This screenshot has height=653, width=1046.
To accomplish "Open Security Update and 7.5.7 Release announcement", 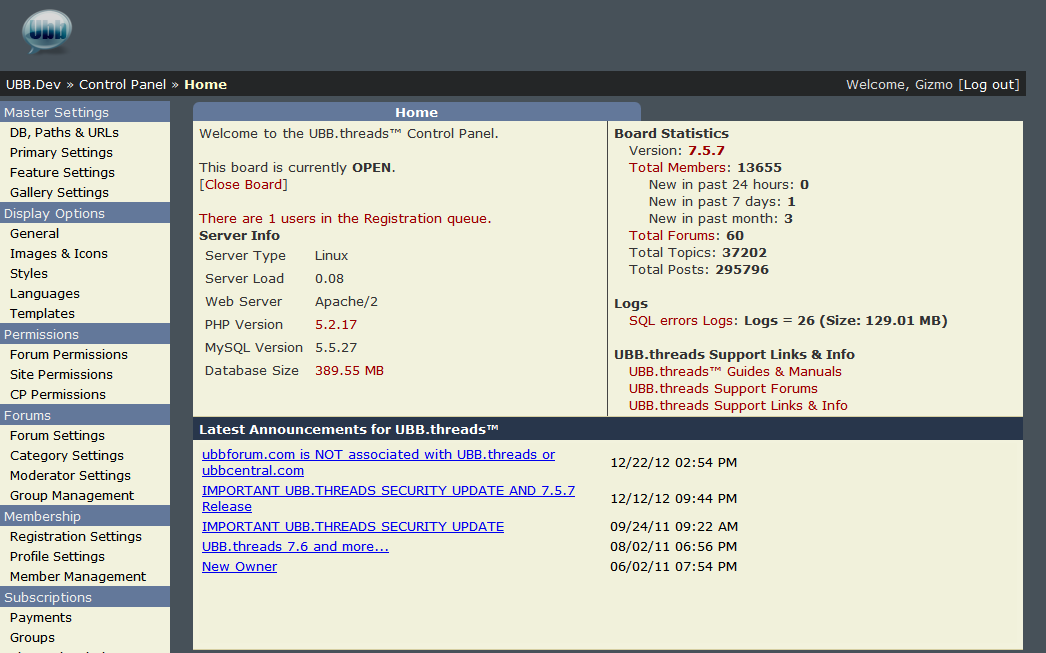I will click(388, 498).
